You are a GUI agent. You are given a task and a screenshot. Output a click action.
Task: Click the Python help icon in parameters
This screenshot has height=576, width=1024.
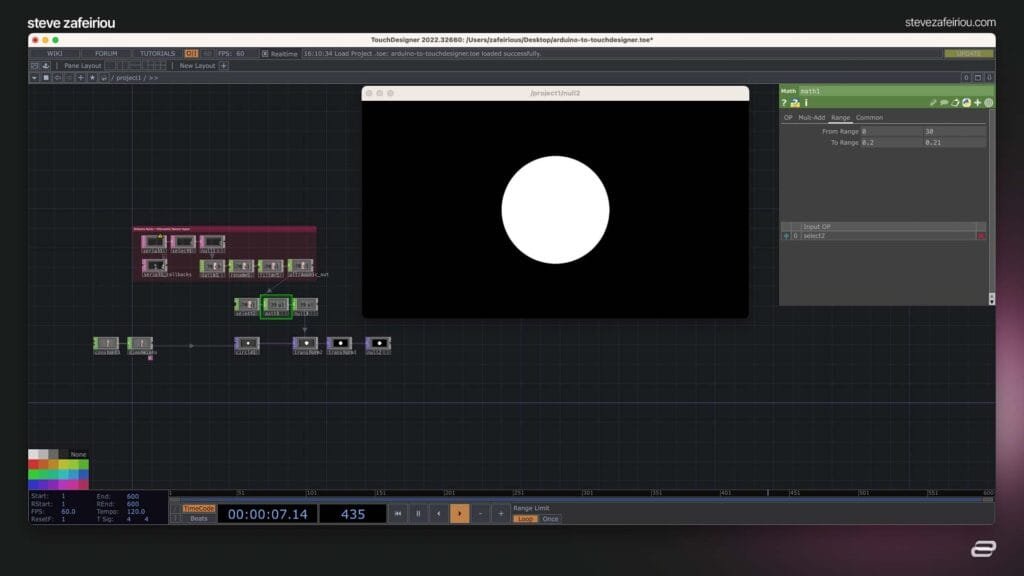[x=795, y=103]
